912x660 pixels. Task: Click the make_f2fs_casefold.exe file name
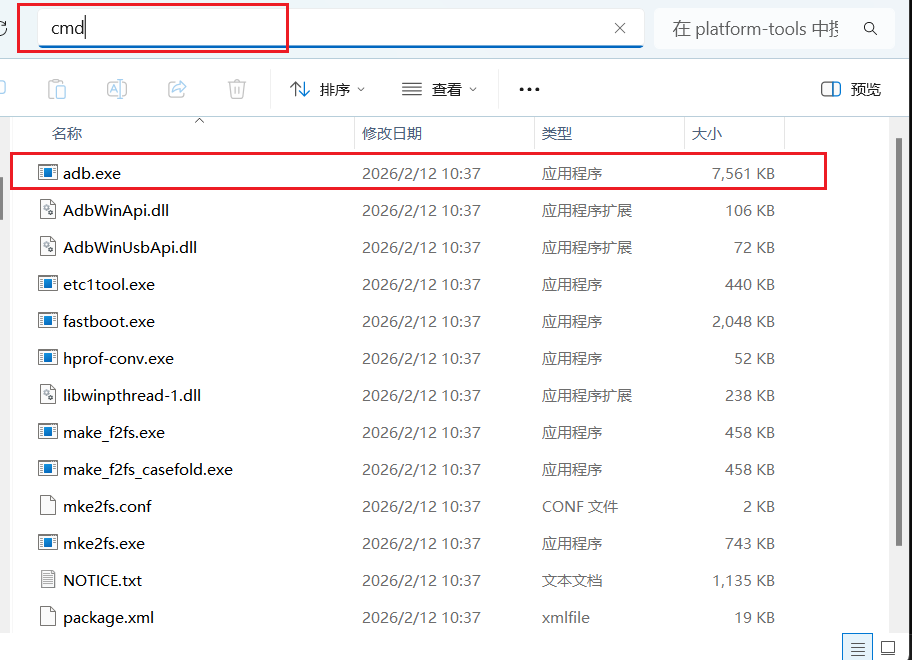[148, 469]
